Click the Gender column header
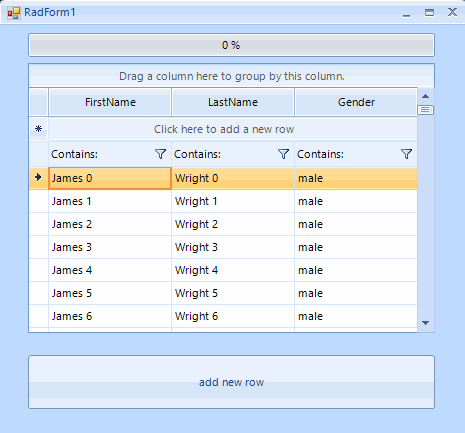465x433 pixels. tap(356, 102)
